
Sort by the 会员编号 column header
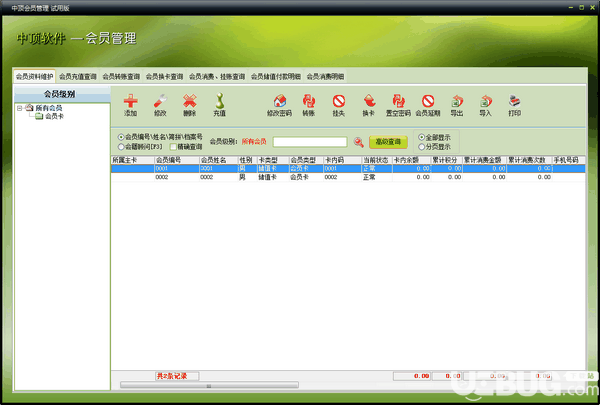[x=177, y=160]
